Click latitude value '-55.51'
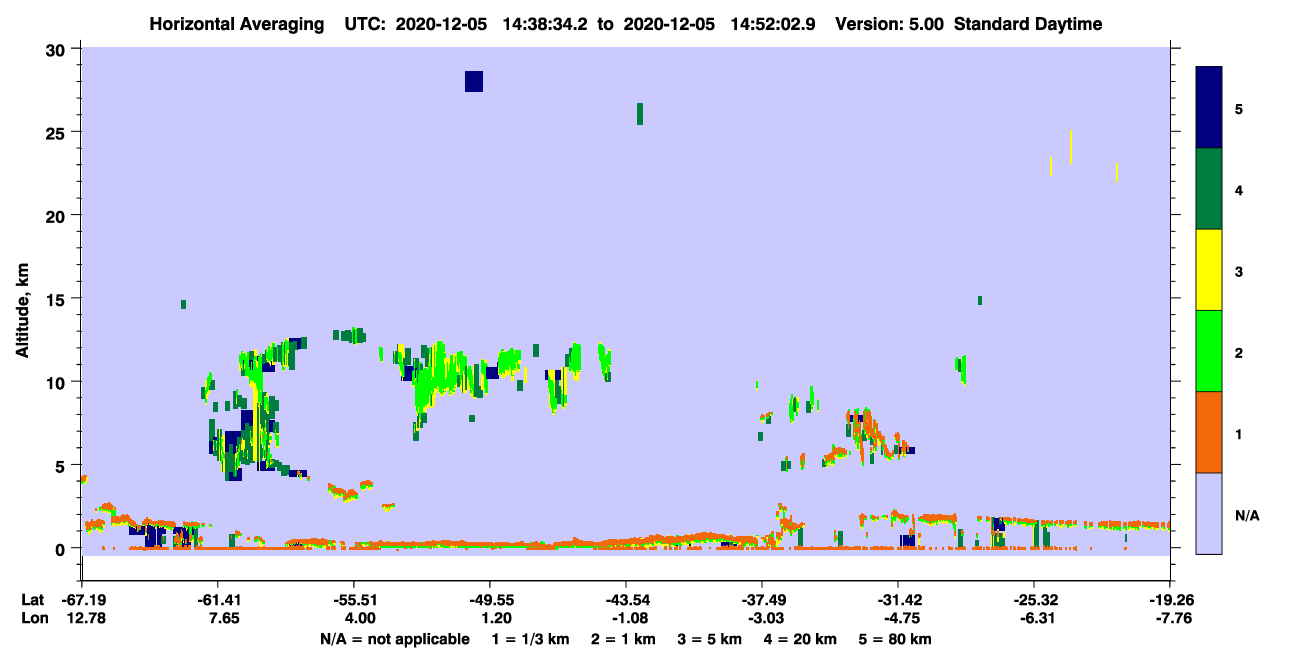1300x667 pixels. [x=354, y=600]
